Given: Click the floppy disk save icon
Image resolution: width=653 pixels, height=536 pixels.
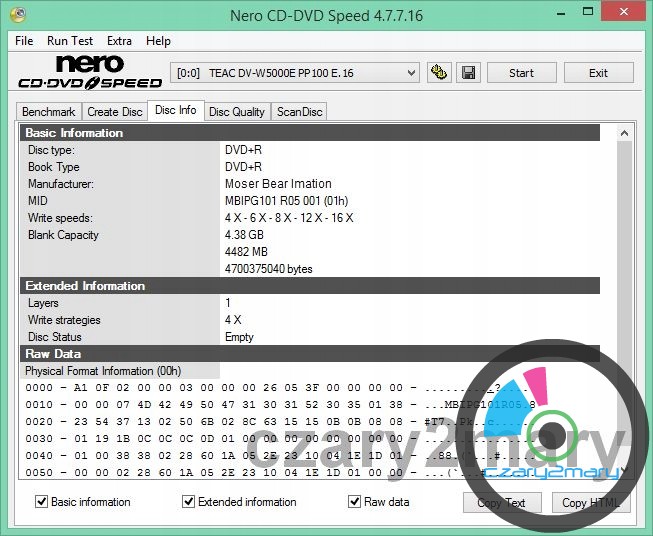Looking at the screenshot, I should 468,73.
